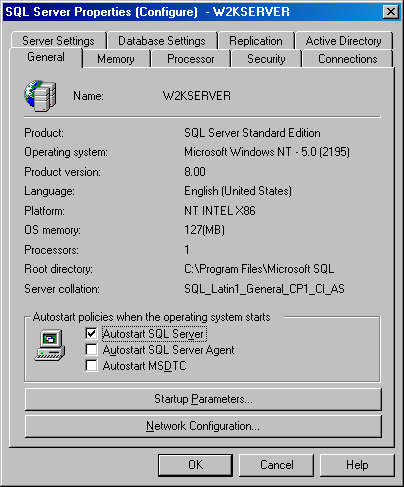Open Network Configuration settings
Screen dimensions: 404x487
203,426
